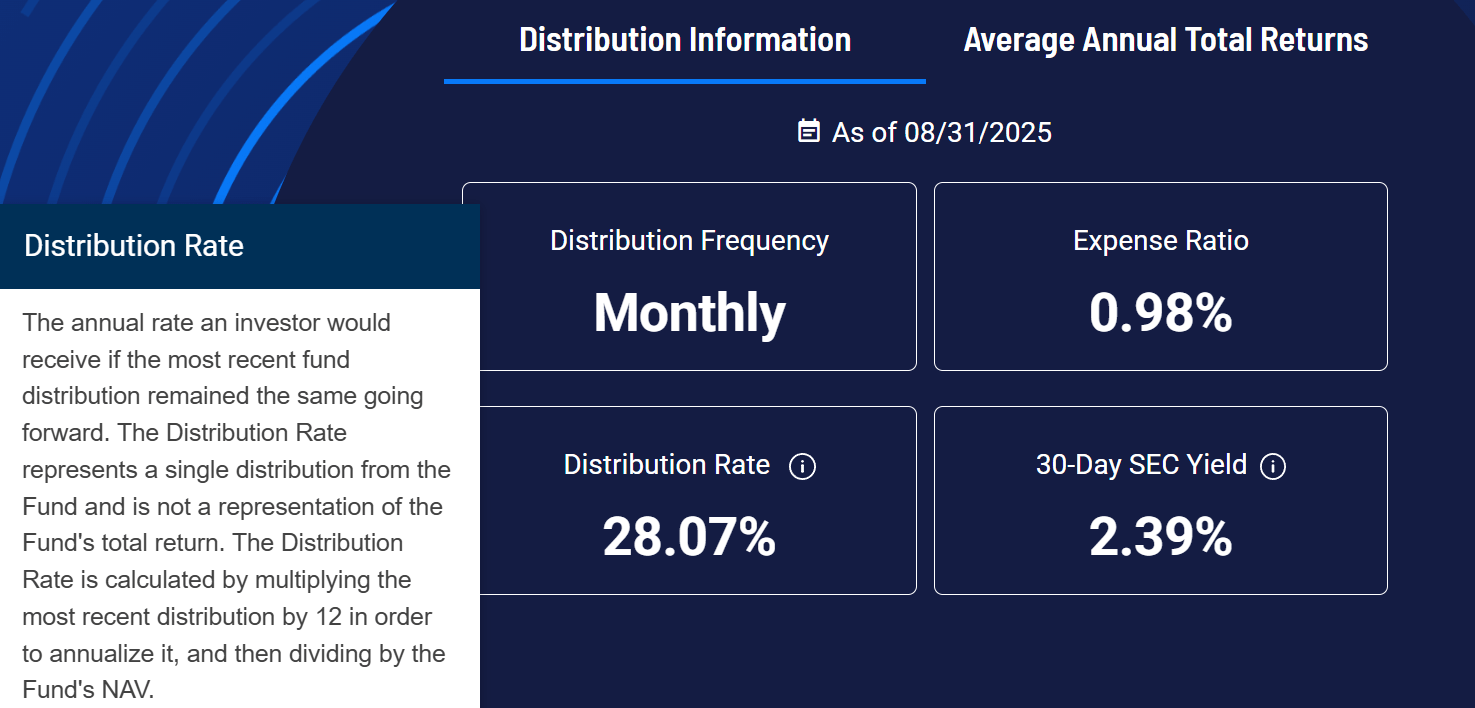
Task: Switch to the Average Annual Total Returns tab
Action: click(x=1166, y=40)
